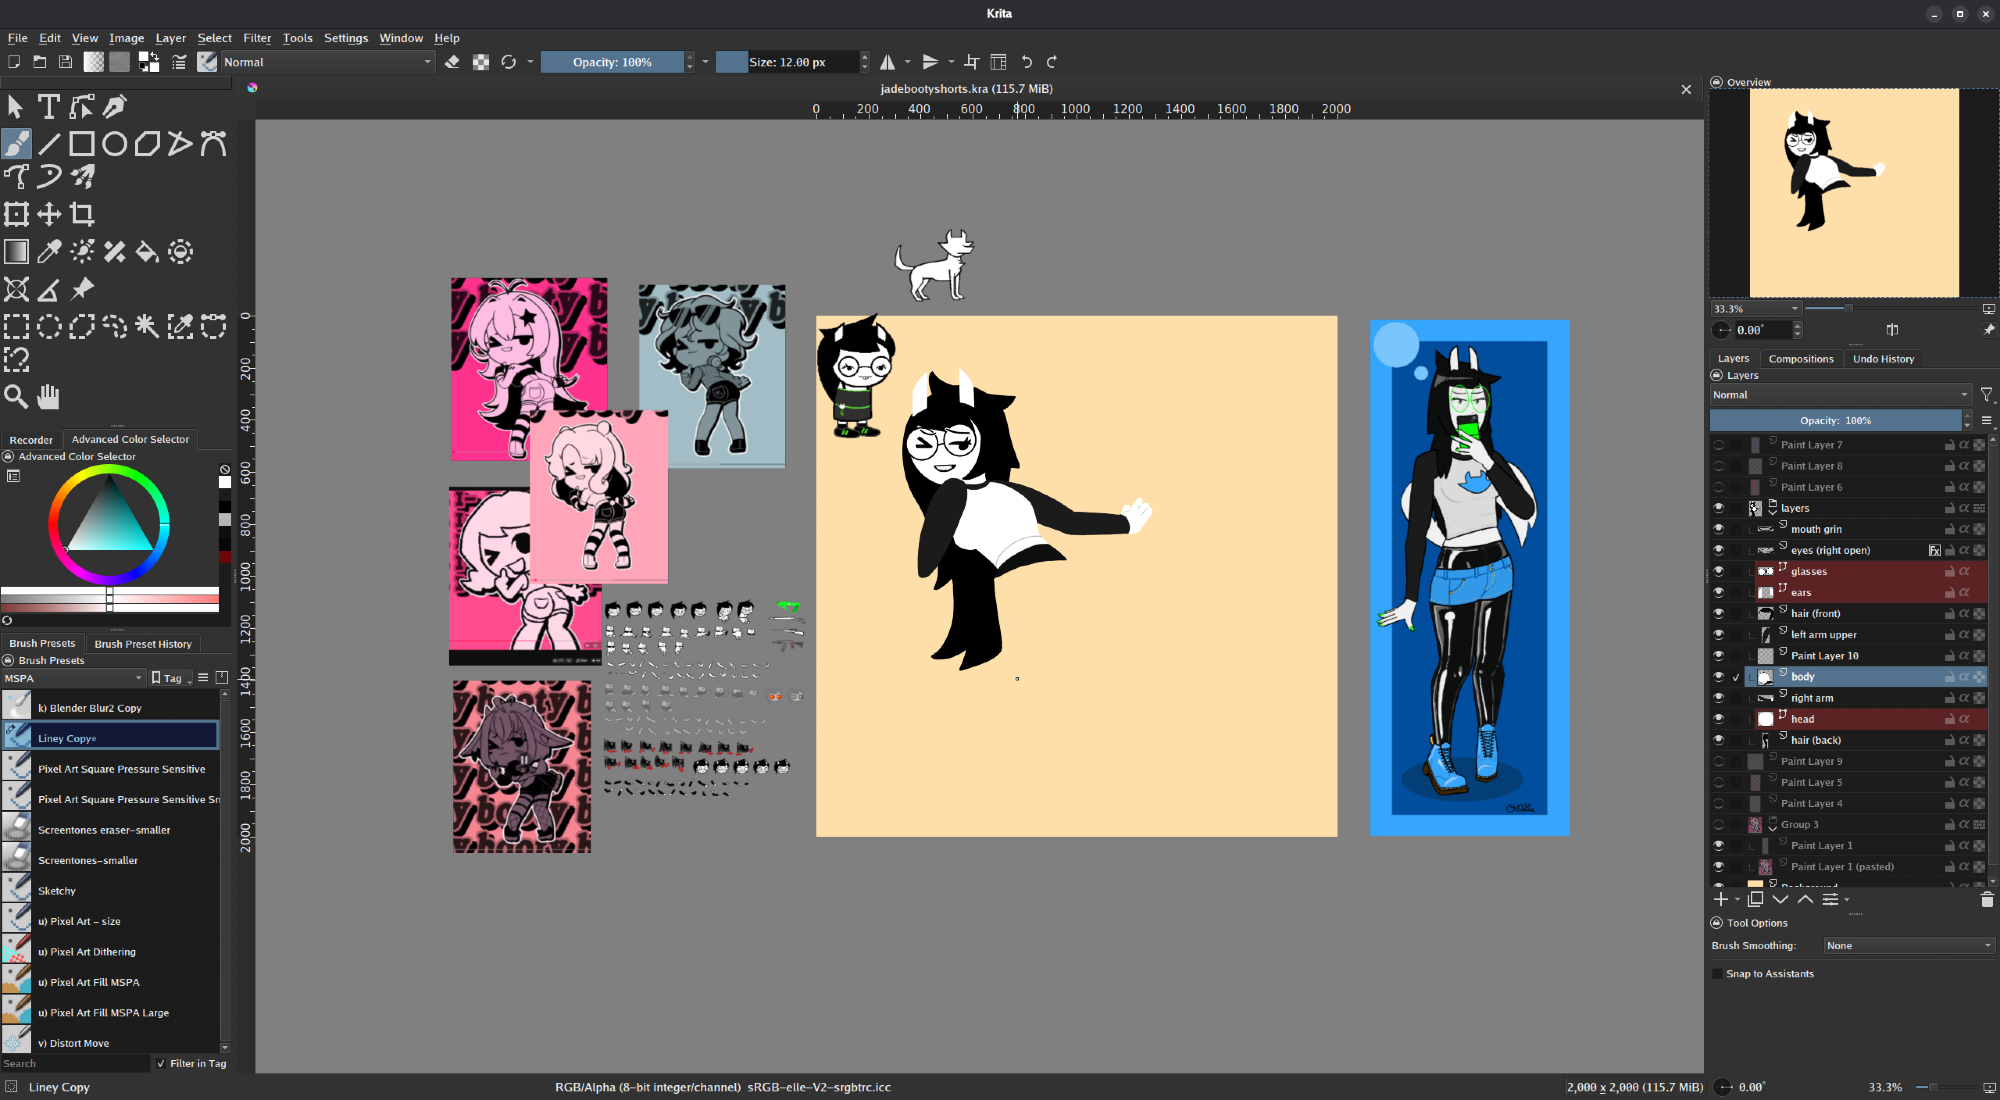The height and width of the screenshot is (1100, 2000).
Task: Open the Brush Smoothing dropdown
Action: 1908,945
